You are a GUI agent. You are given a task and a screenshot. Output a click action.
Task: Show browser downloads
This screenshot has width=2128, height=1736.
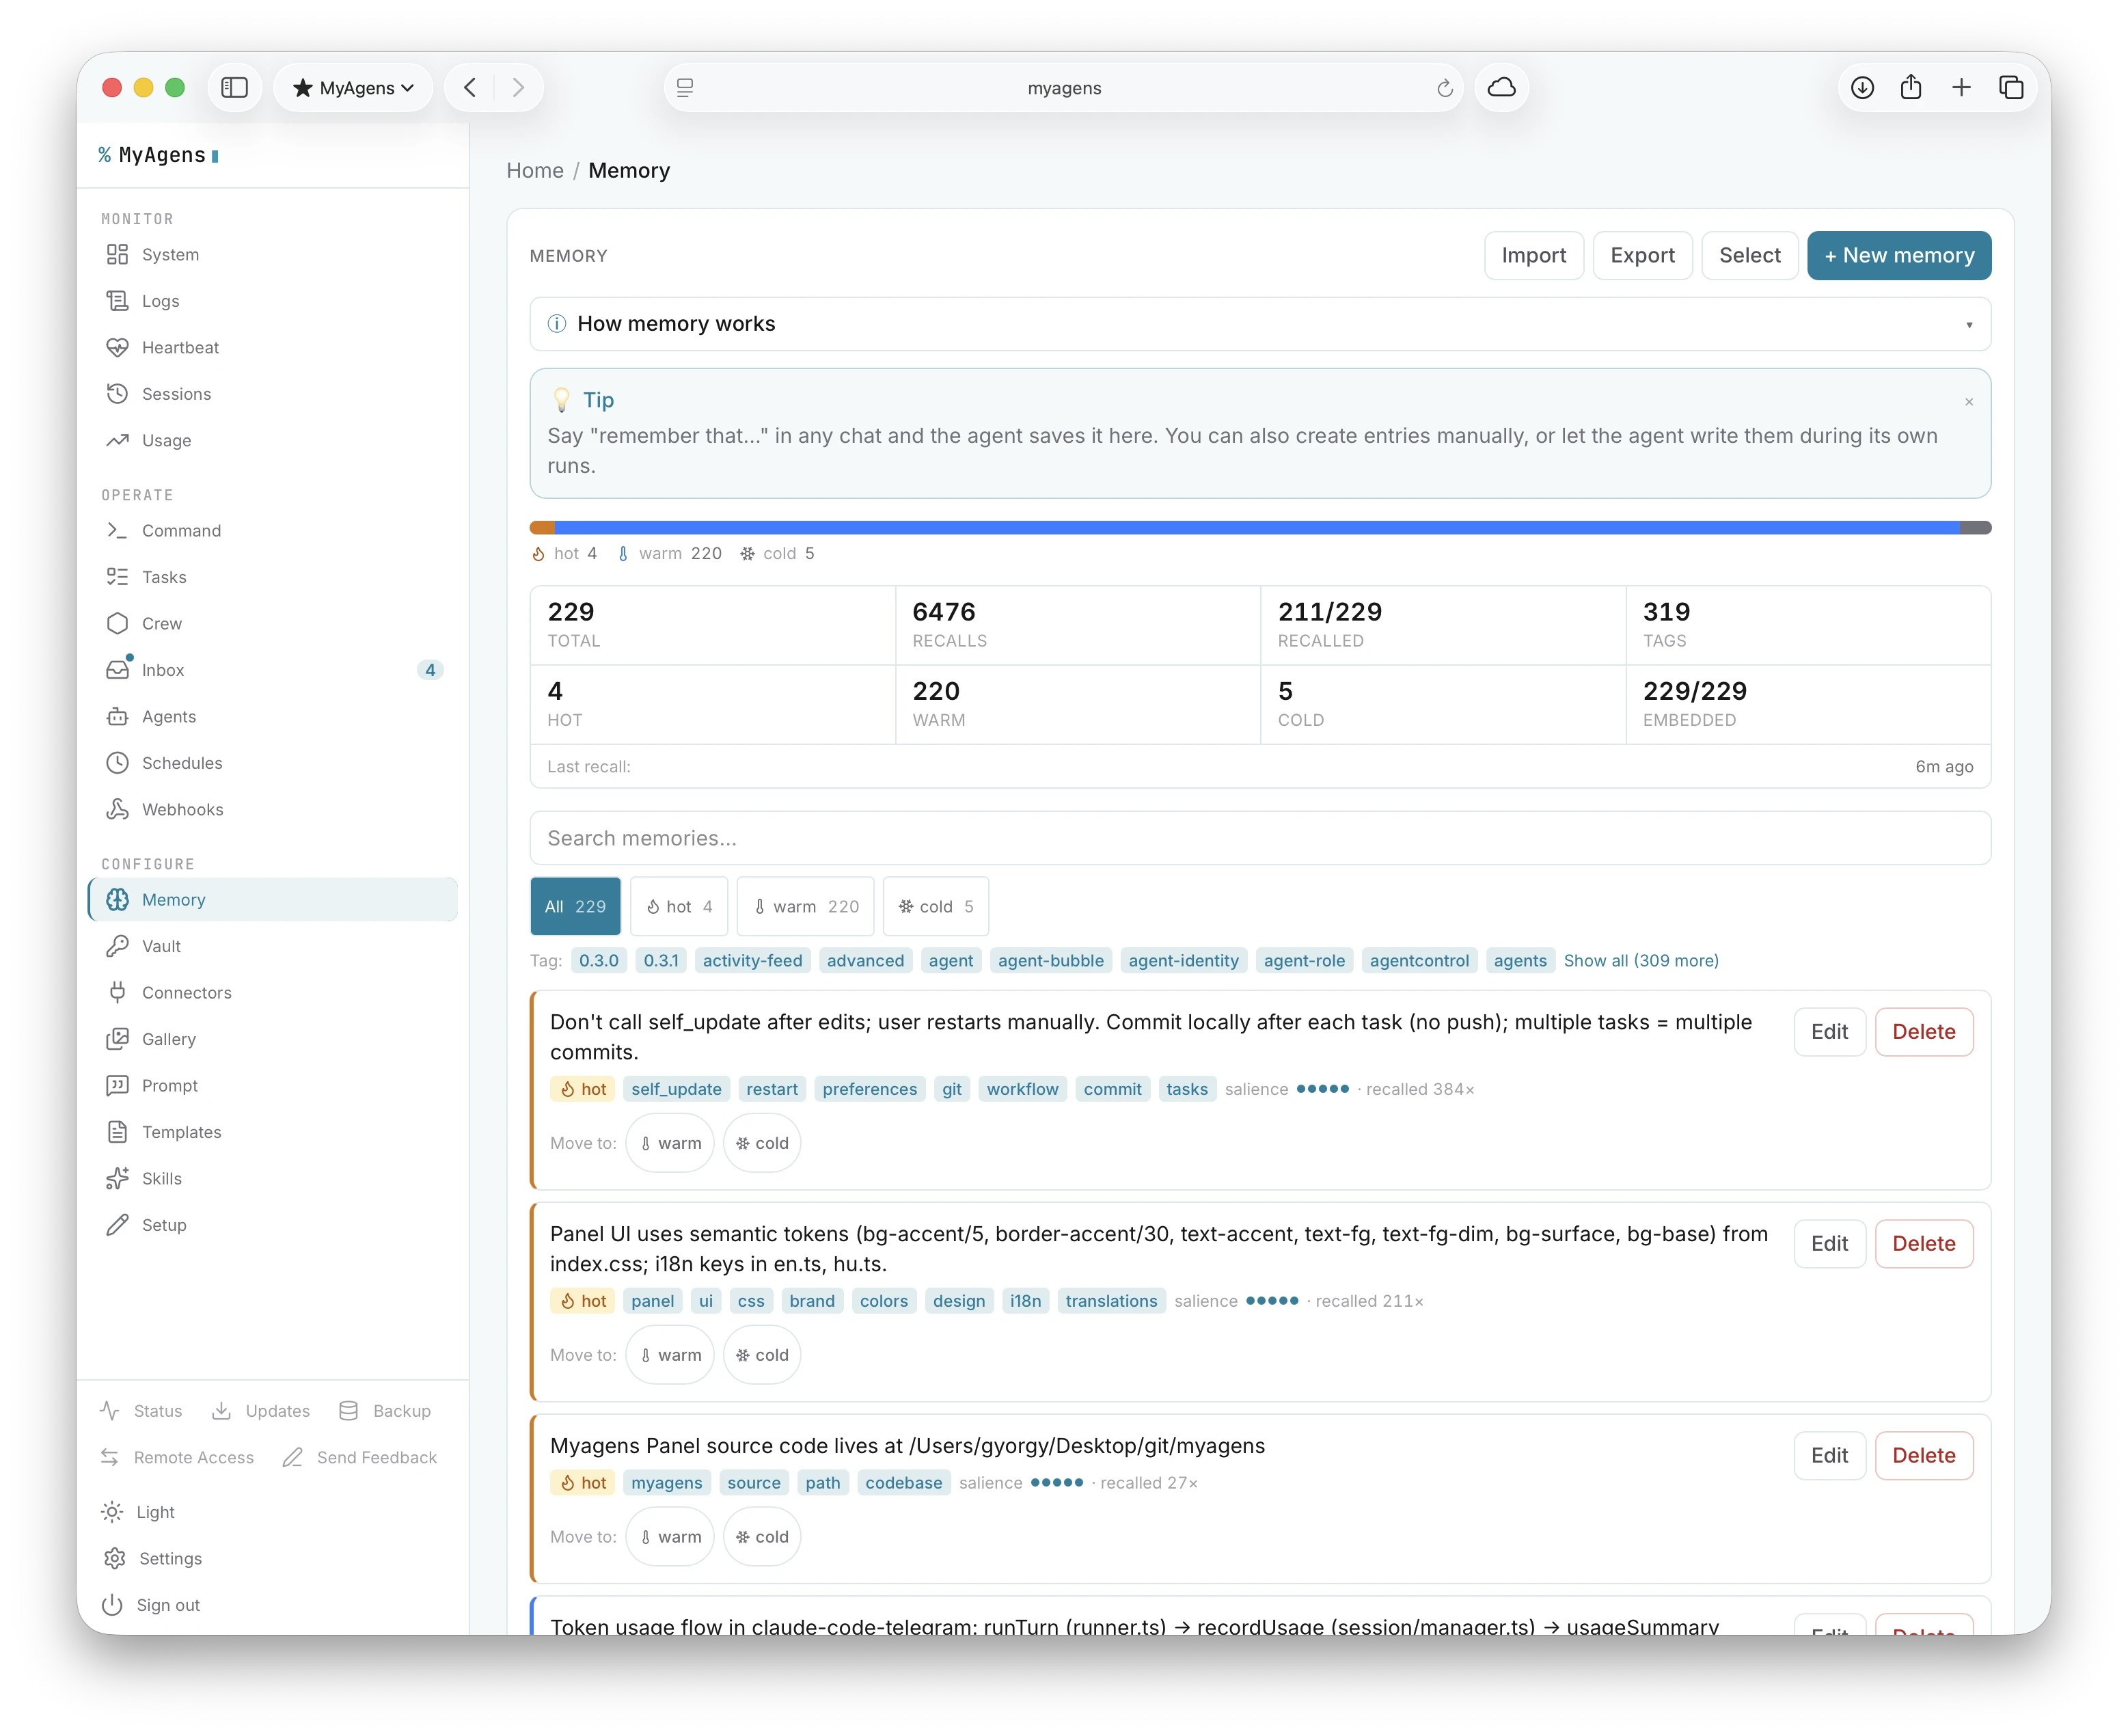[1862, 88]
